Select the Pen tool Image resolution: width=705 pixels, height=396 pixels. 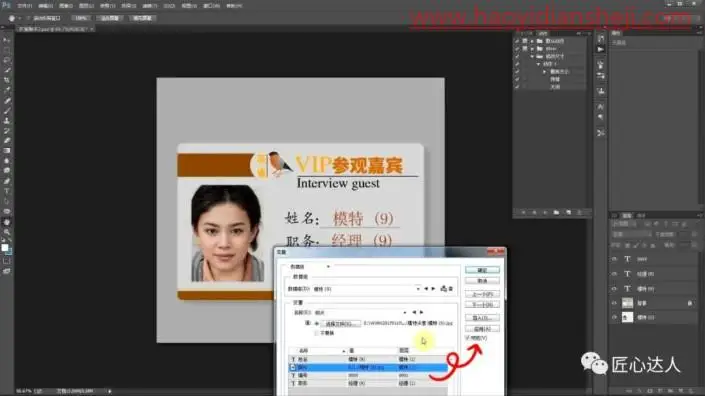tap(7, 181)
